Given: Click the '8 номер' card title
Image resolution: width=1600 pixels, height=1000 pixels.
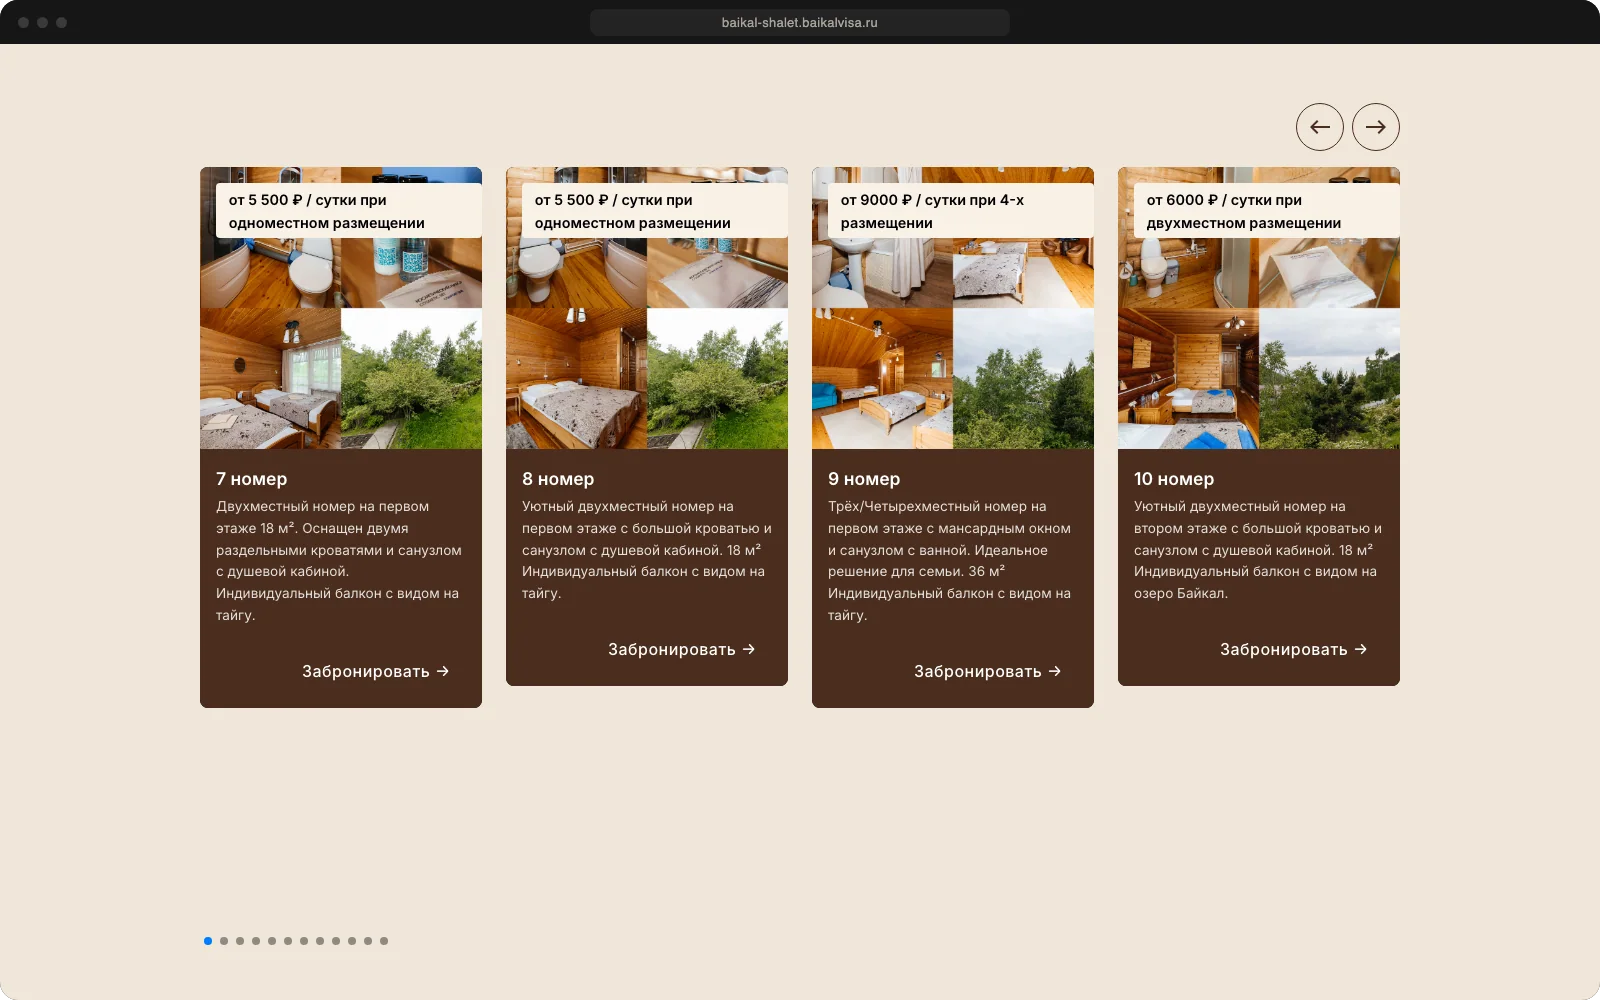Looking at the screenshot, I should click(x=558, y=479).
